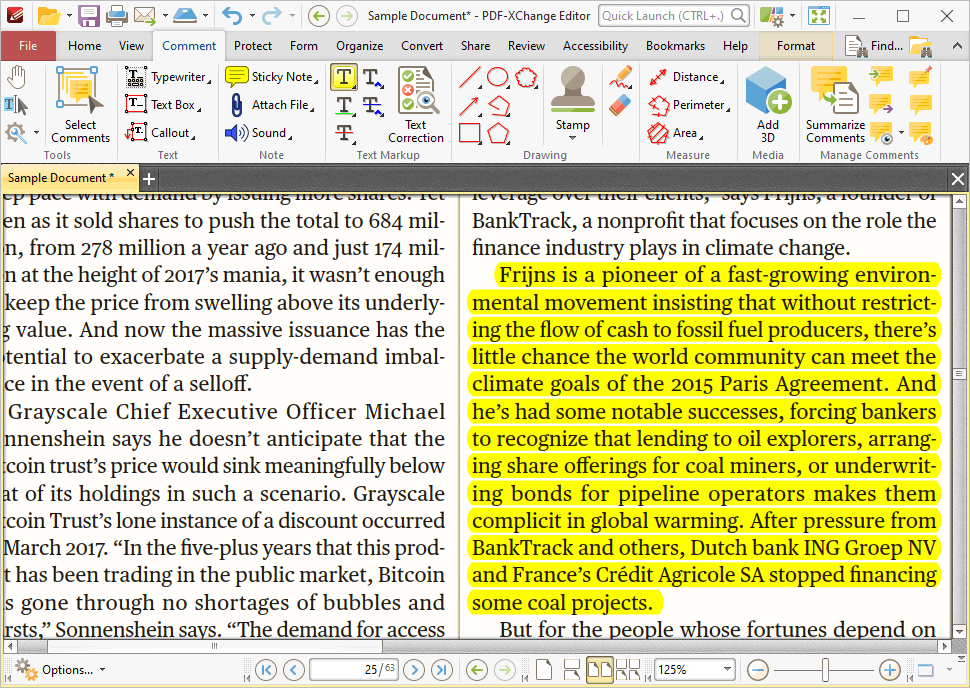Click the horizontal scrollbar thumb
This screenshot has width=970, height=688.
pos(214,647)
